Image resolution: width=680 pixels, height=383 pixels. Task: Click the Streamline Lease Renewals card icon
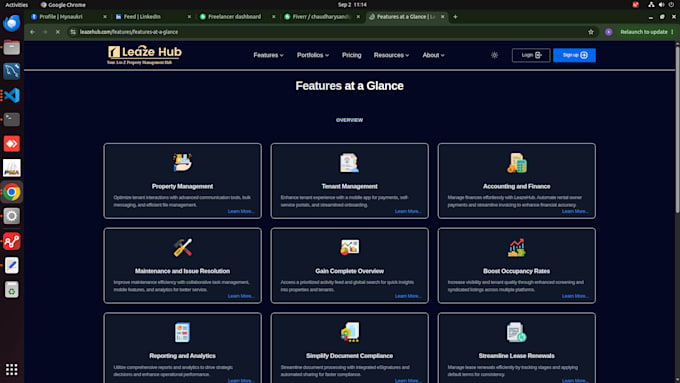pyautogui.click(x=517, y=332)
